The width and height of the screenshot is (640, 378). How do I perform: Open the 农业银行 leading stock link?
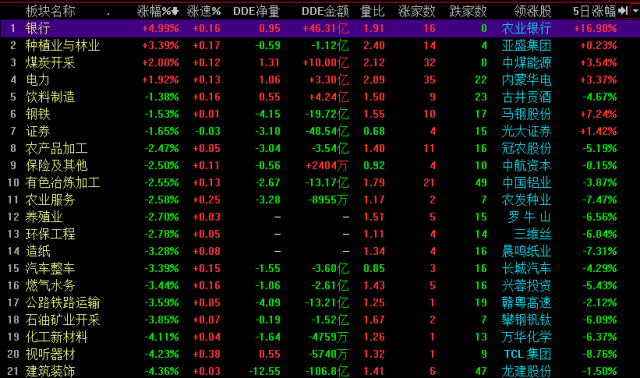526,28
